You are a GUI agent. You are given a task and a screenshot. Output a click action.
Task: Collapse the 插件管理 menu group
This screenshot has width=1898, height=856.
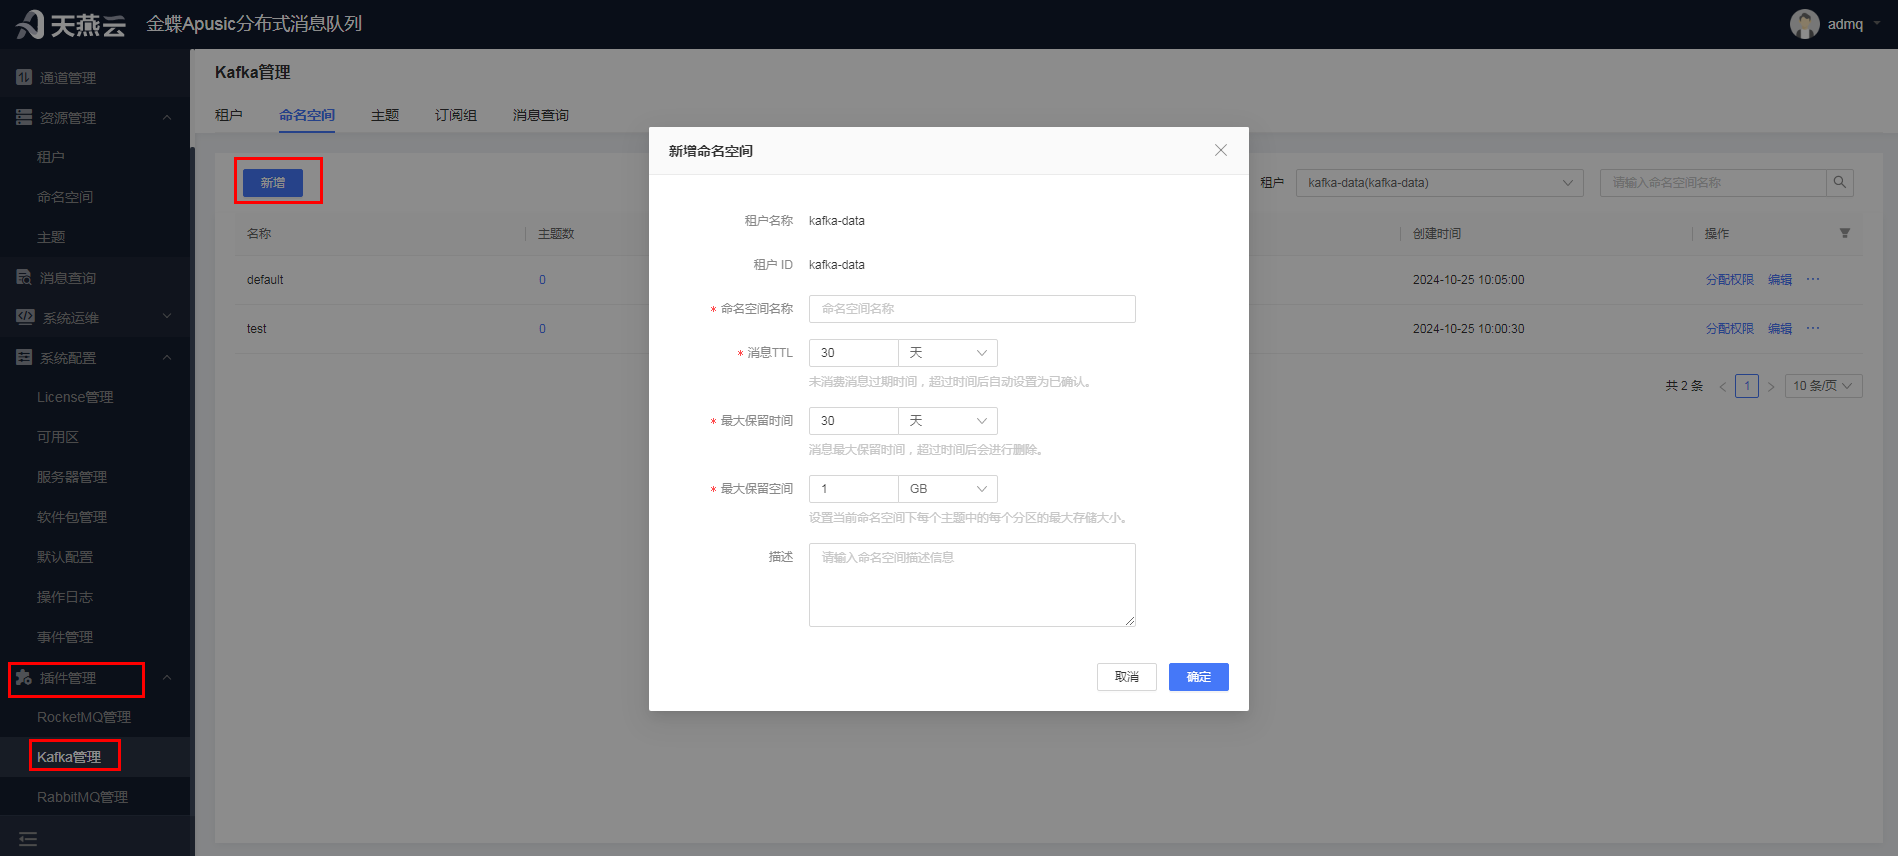pyautogui.click(x=167, y=677)
